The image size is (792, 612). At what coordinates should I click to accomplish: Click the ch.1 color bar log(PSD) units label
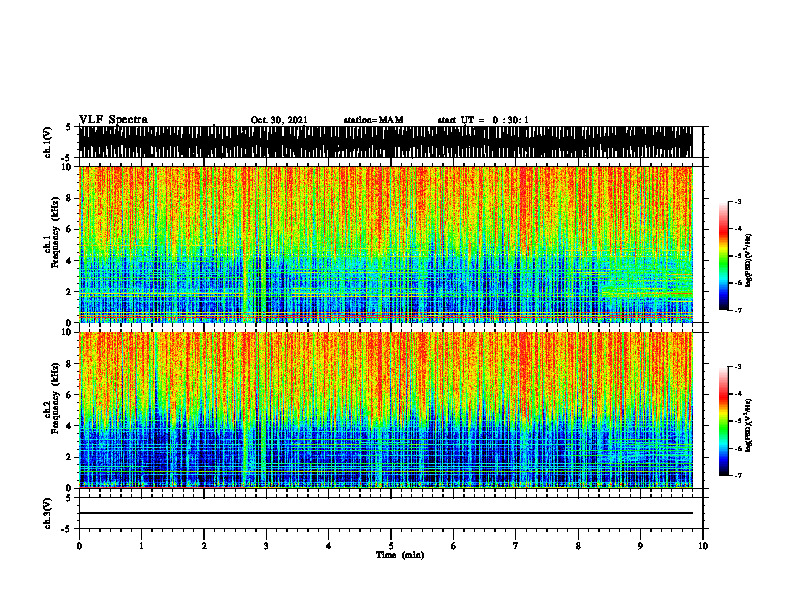pos(749,260)
